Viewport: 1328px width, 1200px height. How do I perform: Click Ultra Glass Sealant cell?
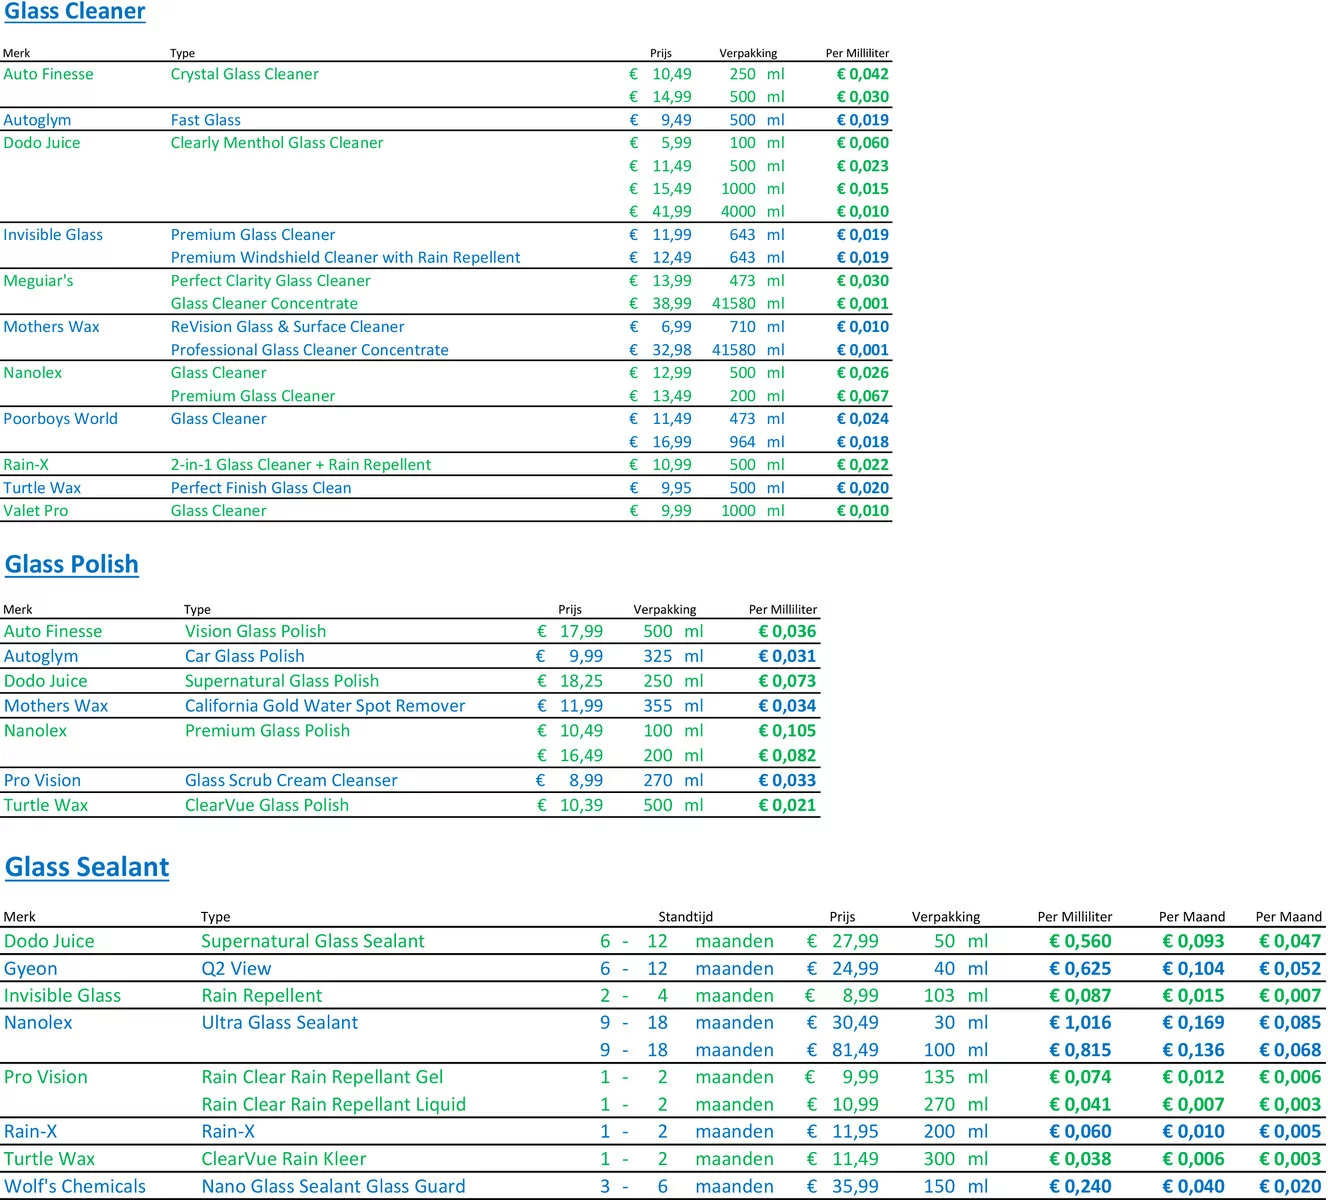[x=280, y=1023]
